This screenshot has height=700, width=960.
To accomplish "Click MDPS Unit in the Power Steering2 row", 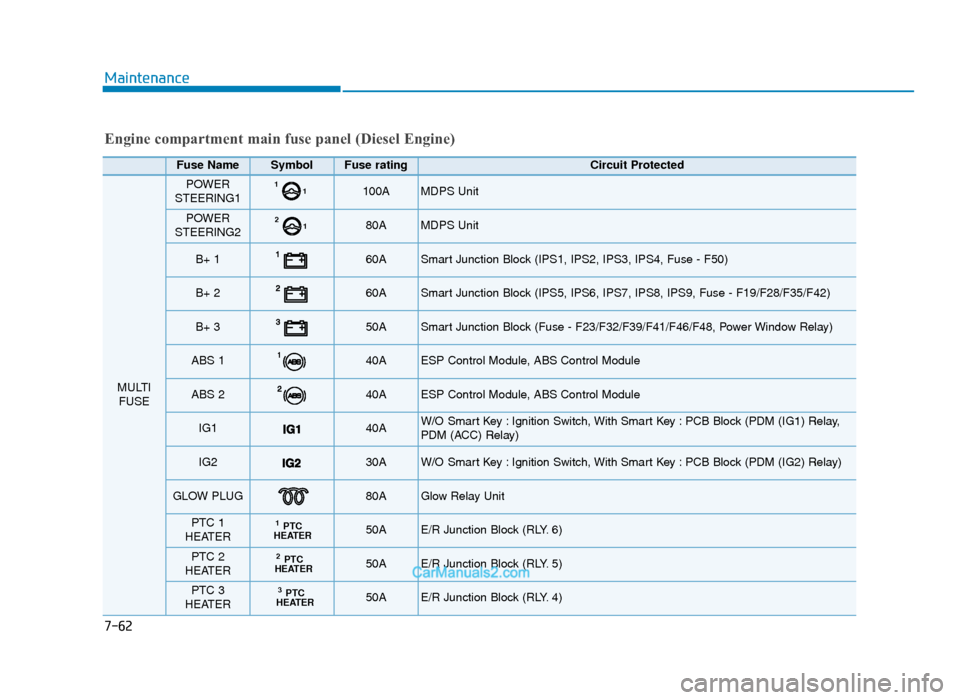I will [449, 225].
